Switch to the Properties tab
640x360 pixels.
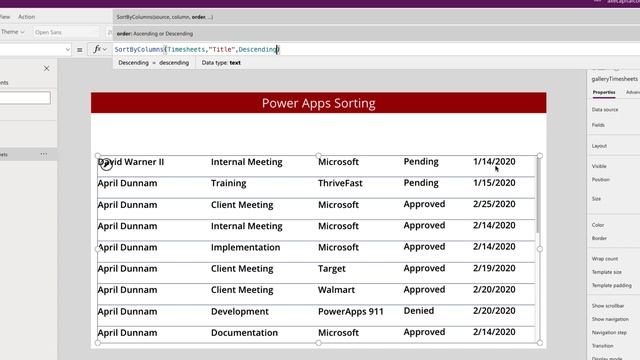(604, 93)
